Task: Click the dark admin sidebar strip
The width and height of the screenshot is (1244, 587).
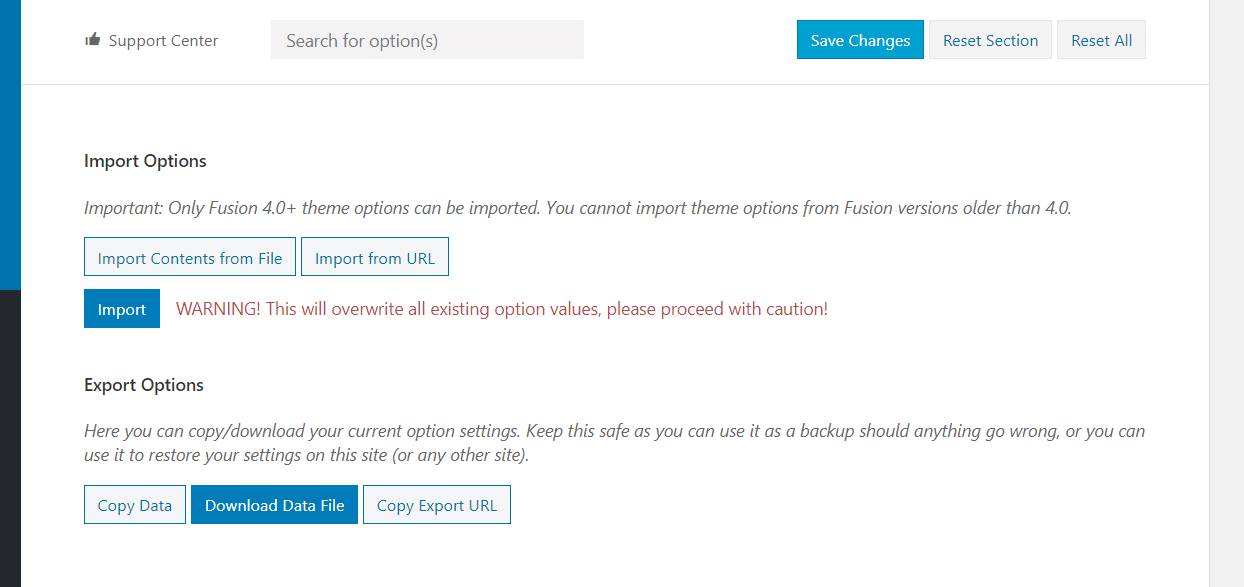Action: pos(10,438)
